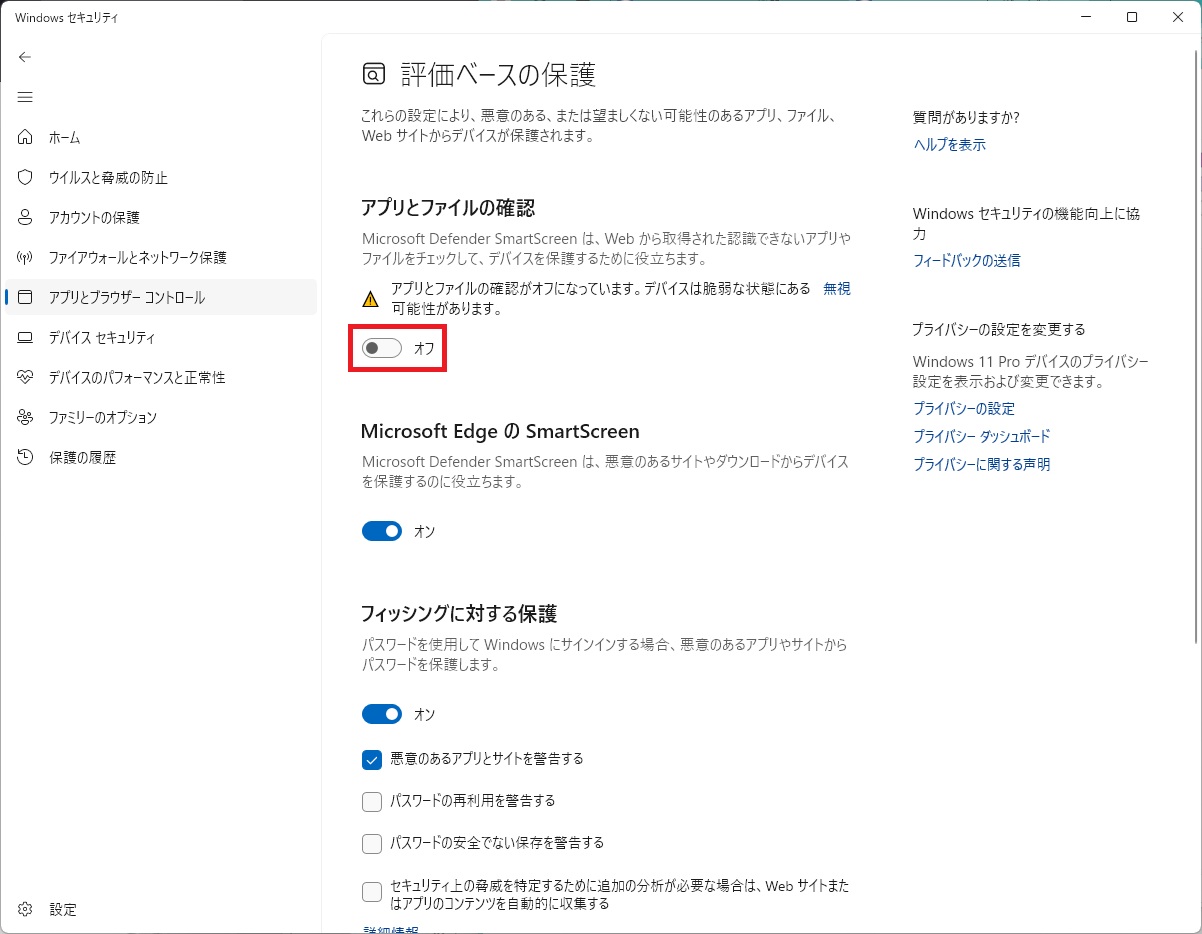Viewport: 1202px width, 934px height.
Task: Open the ヘルプを表示 link
Action: point(949,144)
